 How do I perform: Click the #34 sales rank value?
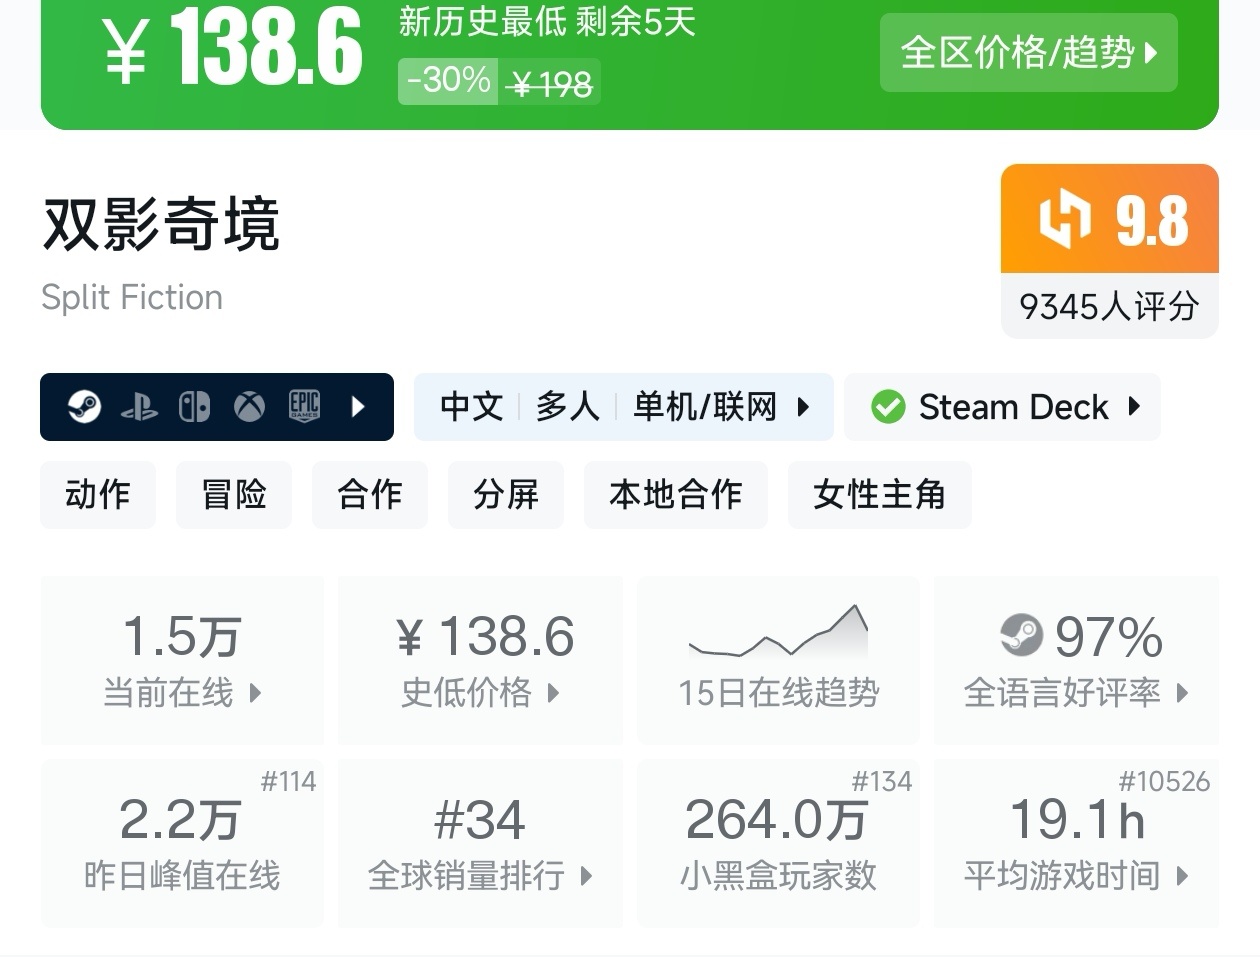point(480,820)
